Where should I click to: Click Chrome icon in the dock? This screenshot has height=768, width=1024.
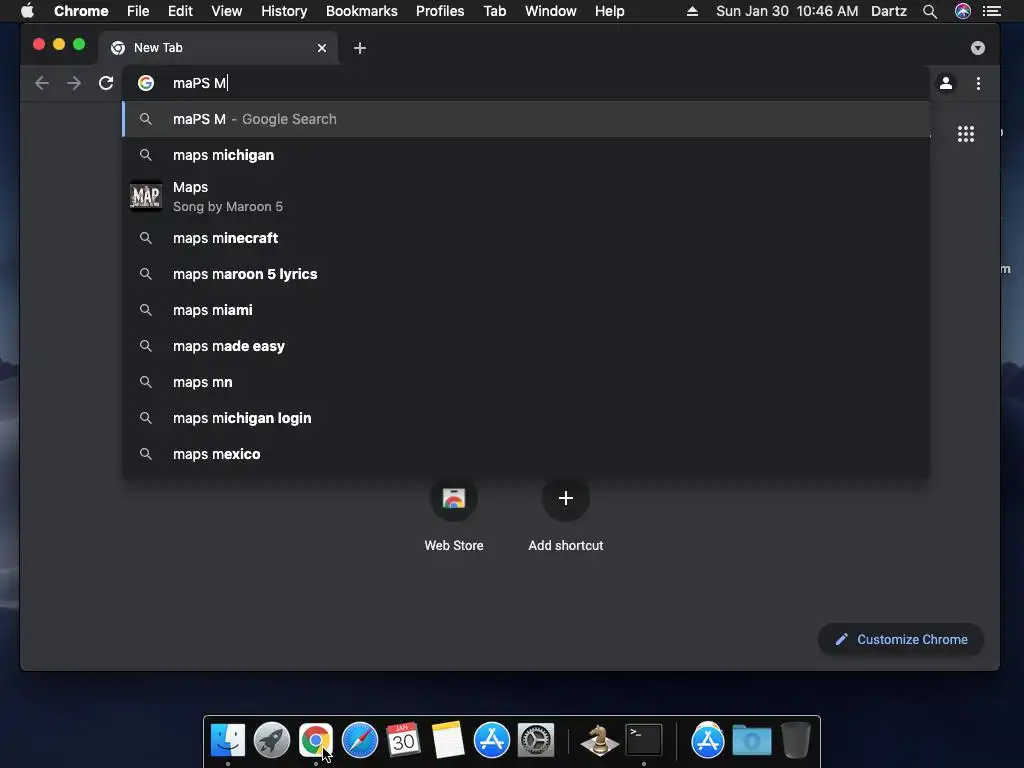[316, 740]
